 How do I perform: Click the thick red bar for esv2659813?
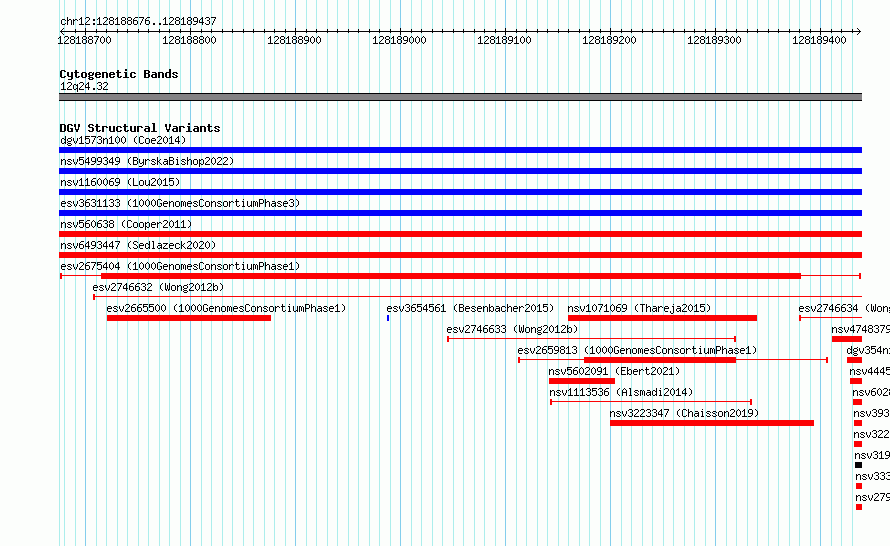660,360
